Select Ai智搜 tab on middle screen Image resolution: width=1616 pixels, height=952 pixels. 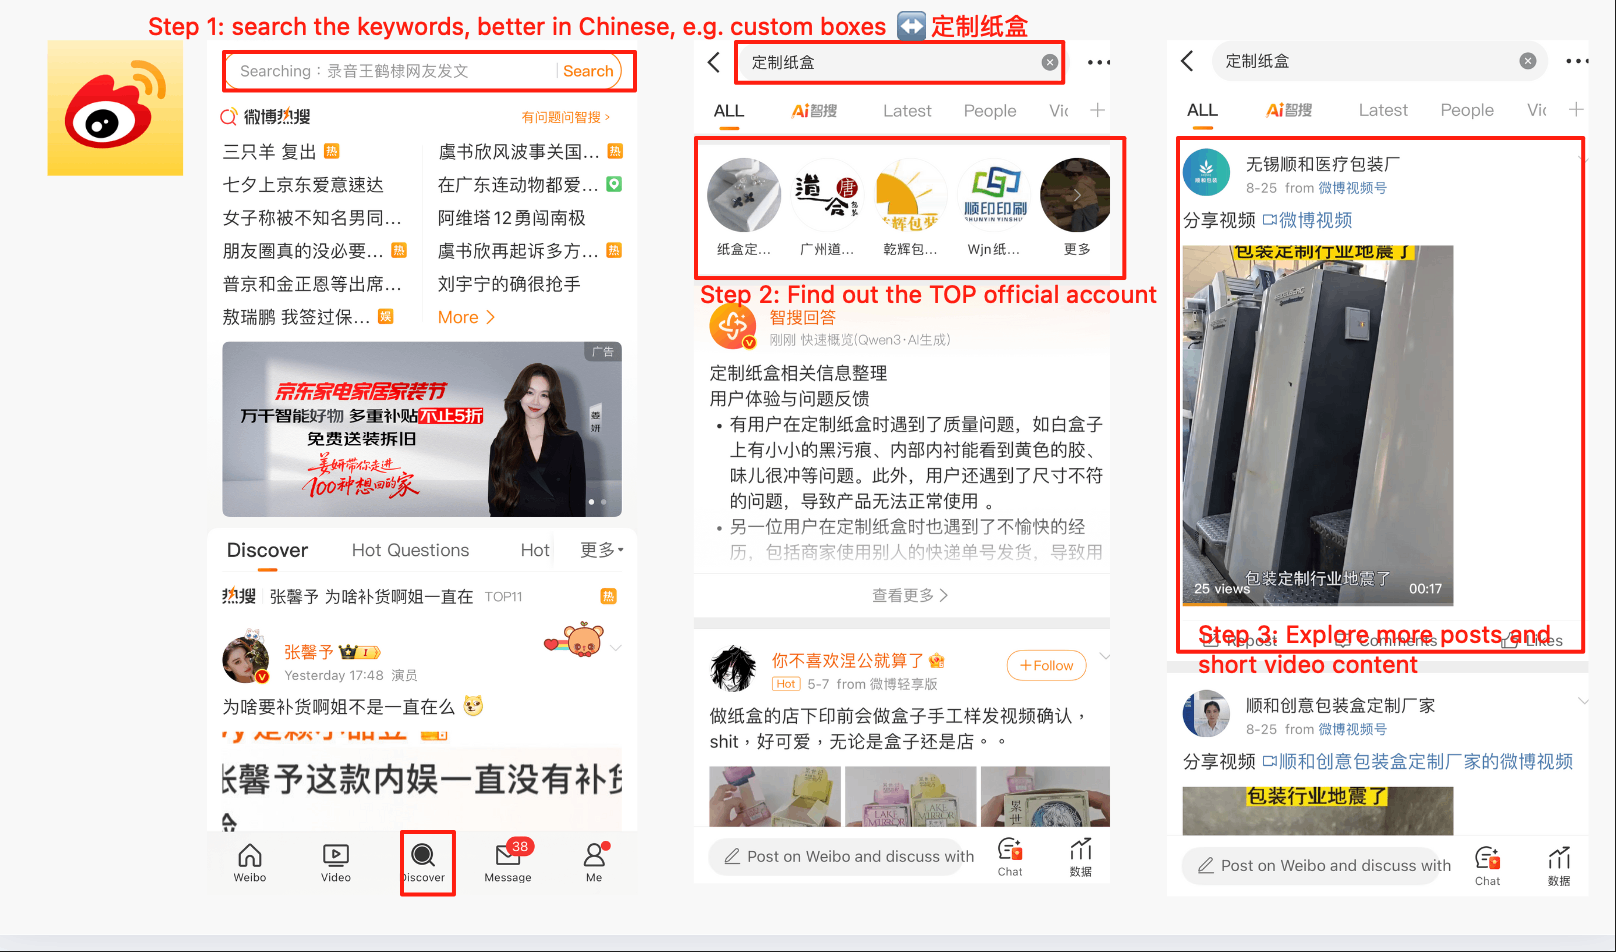pos(814,111)
